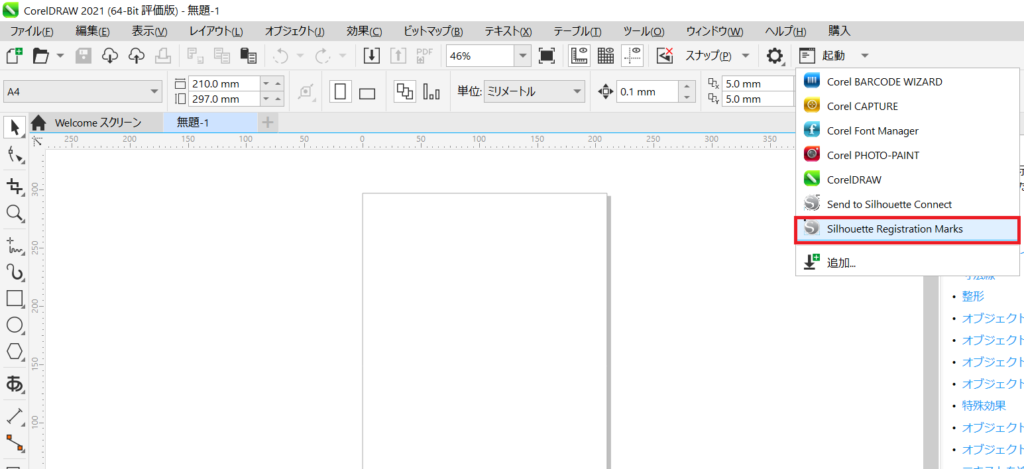The height and width of the screenshot is (469, 1024).
Task: Click the Print icon
Action: tap(163, 56)
